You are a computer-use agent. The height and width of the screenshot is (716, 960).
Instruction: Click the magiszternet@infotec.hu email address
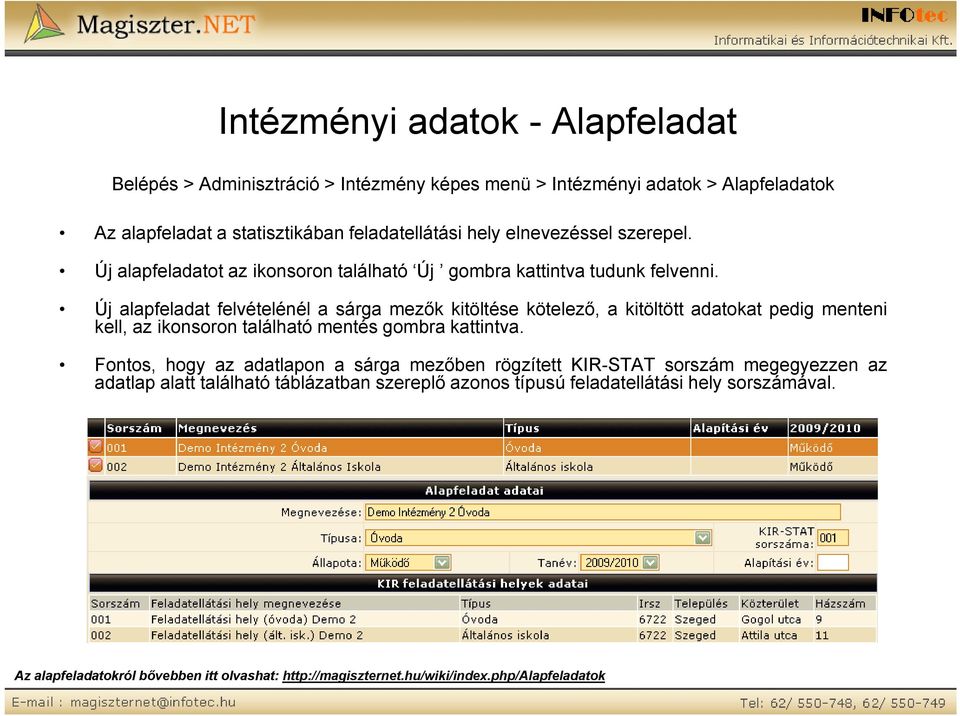(152, 702)
